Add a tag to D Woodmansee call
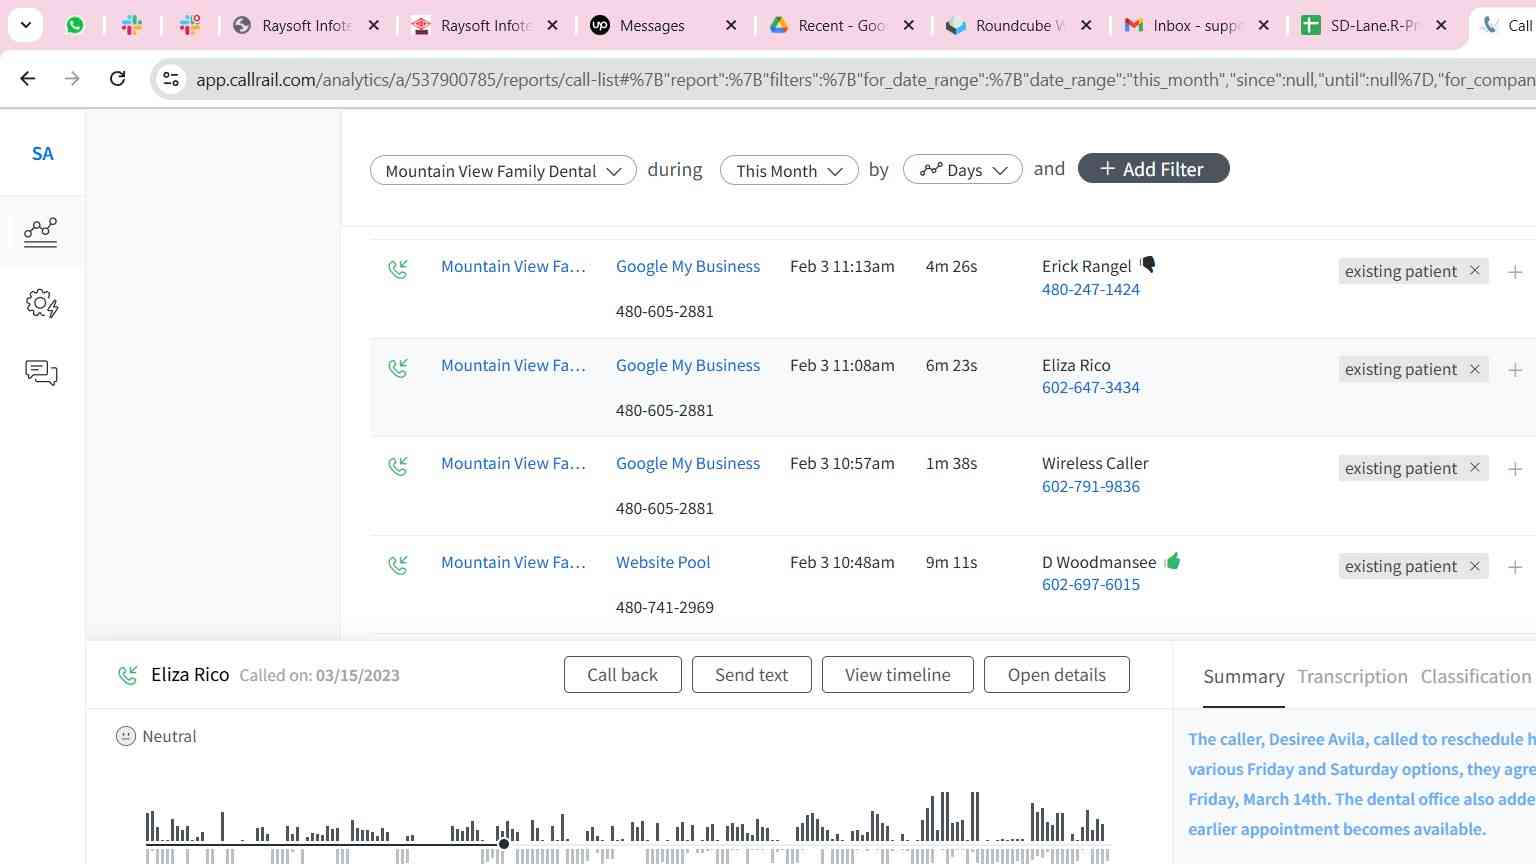1536x864 pixels. tap(1515, 567)
